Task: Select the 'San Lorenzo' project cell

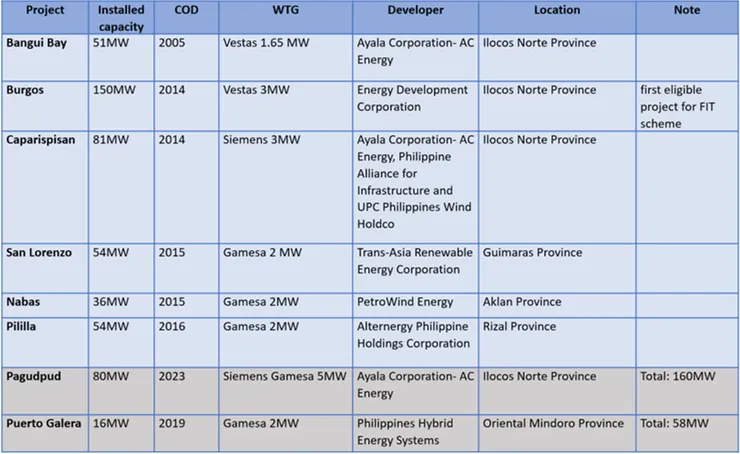Action: coord(45,268)
